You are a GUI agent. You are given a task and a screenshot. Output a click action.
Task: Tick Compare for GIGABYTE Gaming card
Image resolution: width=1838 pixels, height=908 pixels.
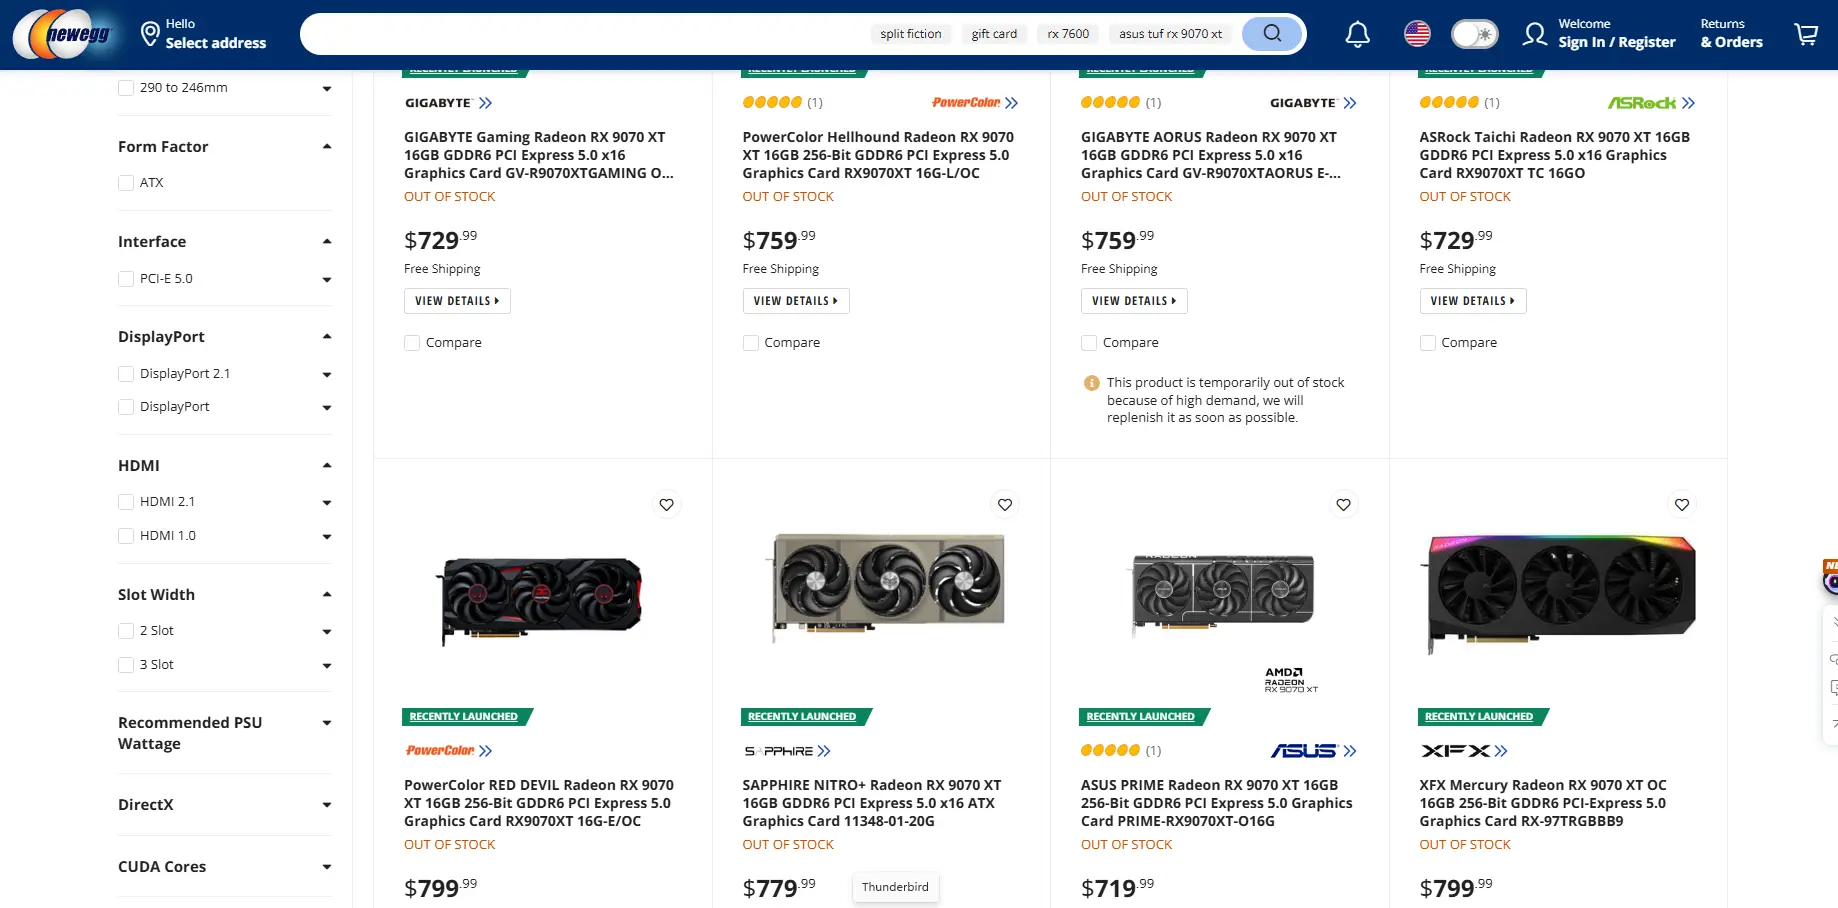(x=412, y=343)
